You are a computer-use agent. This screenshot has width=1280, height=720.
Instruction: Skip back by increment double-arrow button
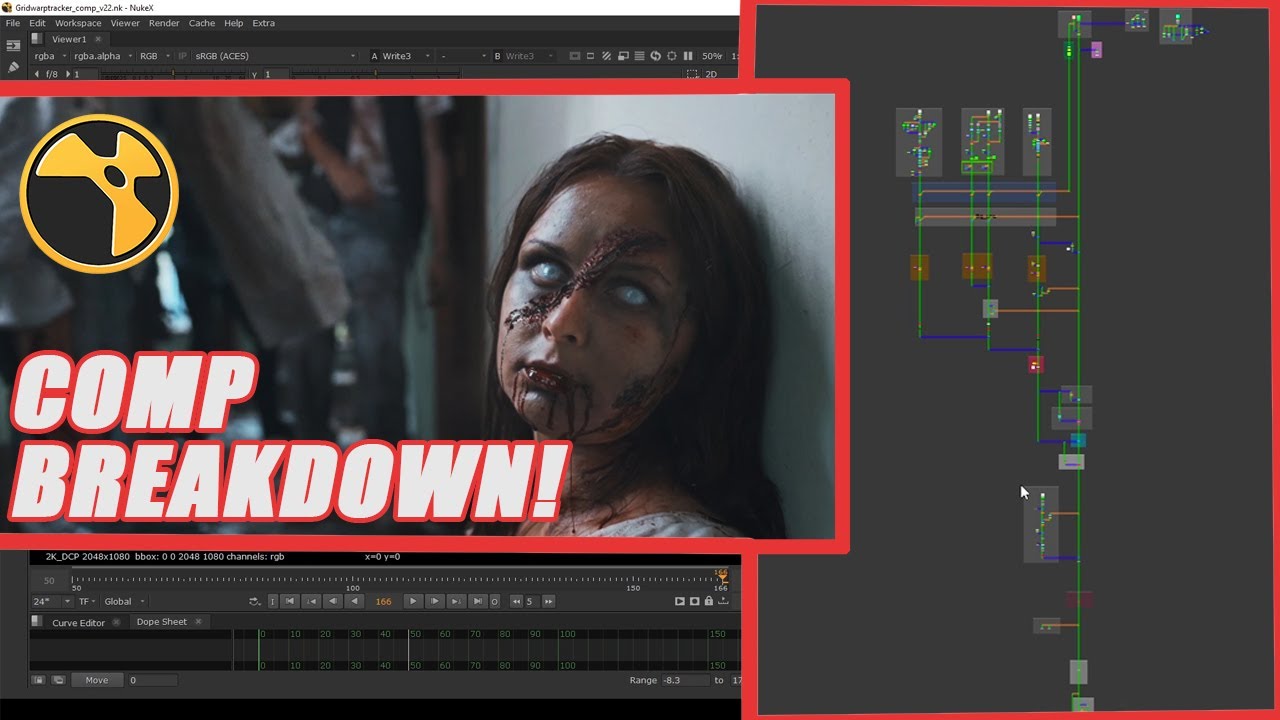(516, 601)
